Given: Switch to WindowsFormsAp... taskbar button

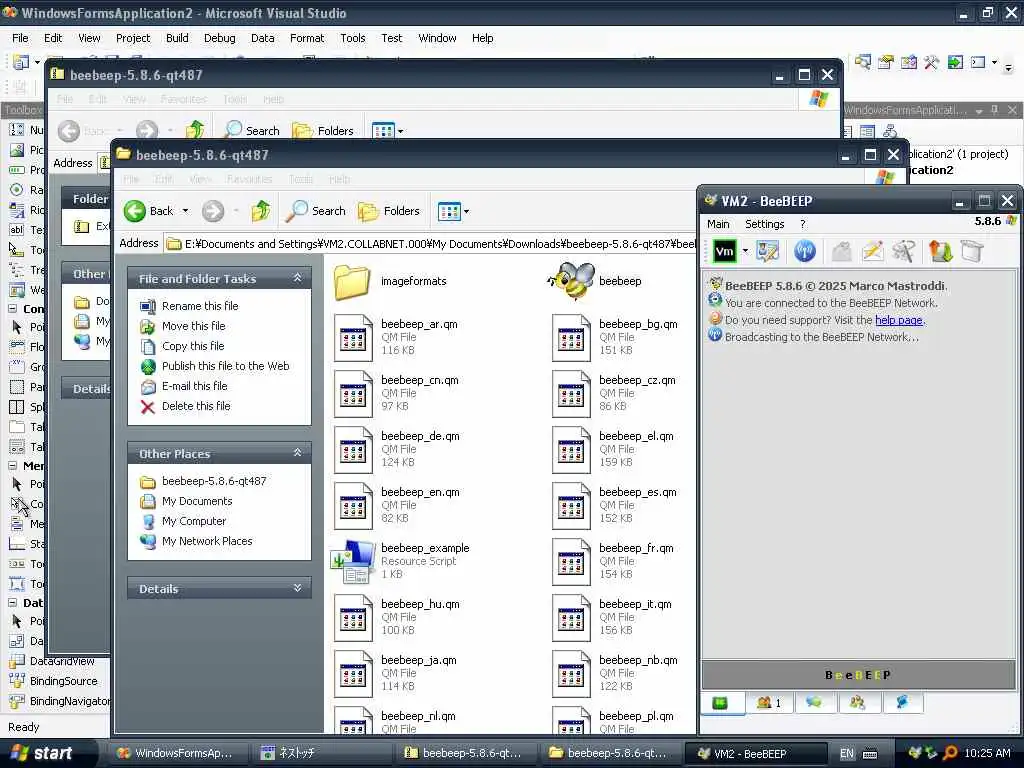Looking at the screenshot, I should point(175,753).
